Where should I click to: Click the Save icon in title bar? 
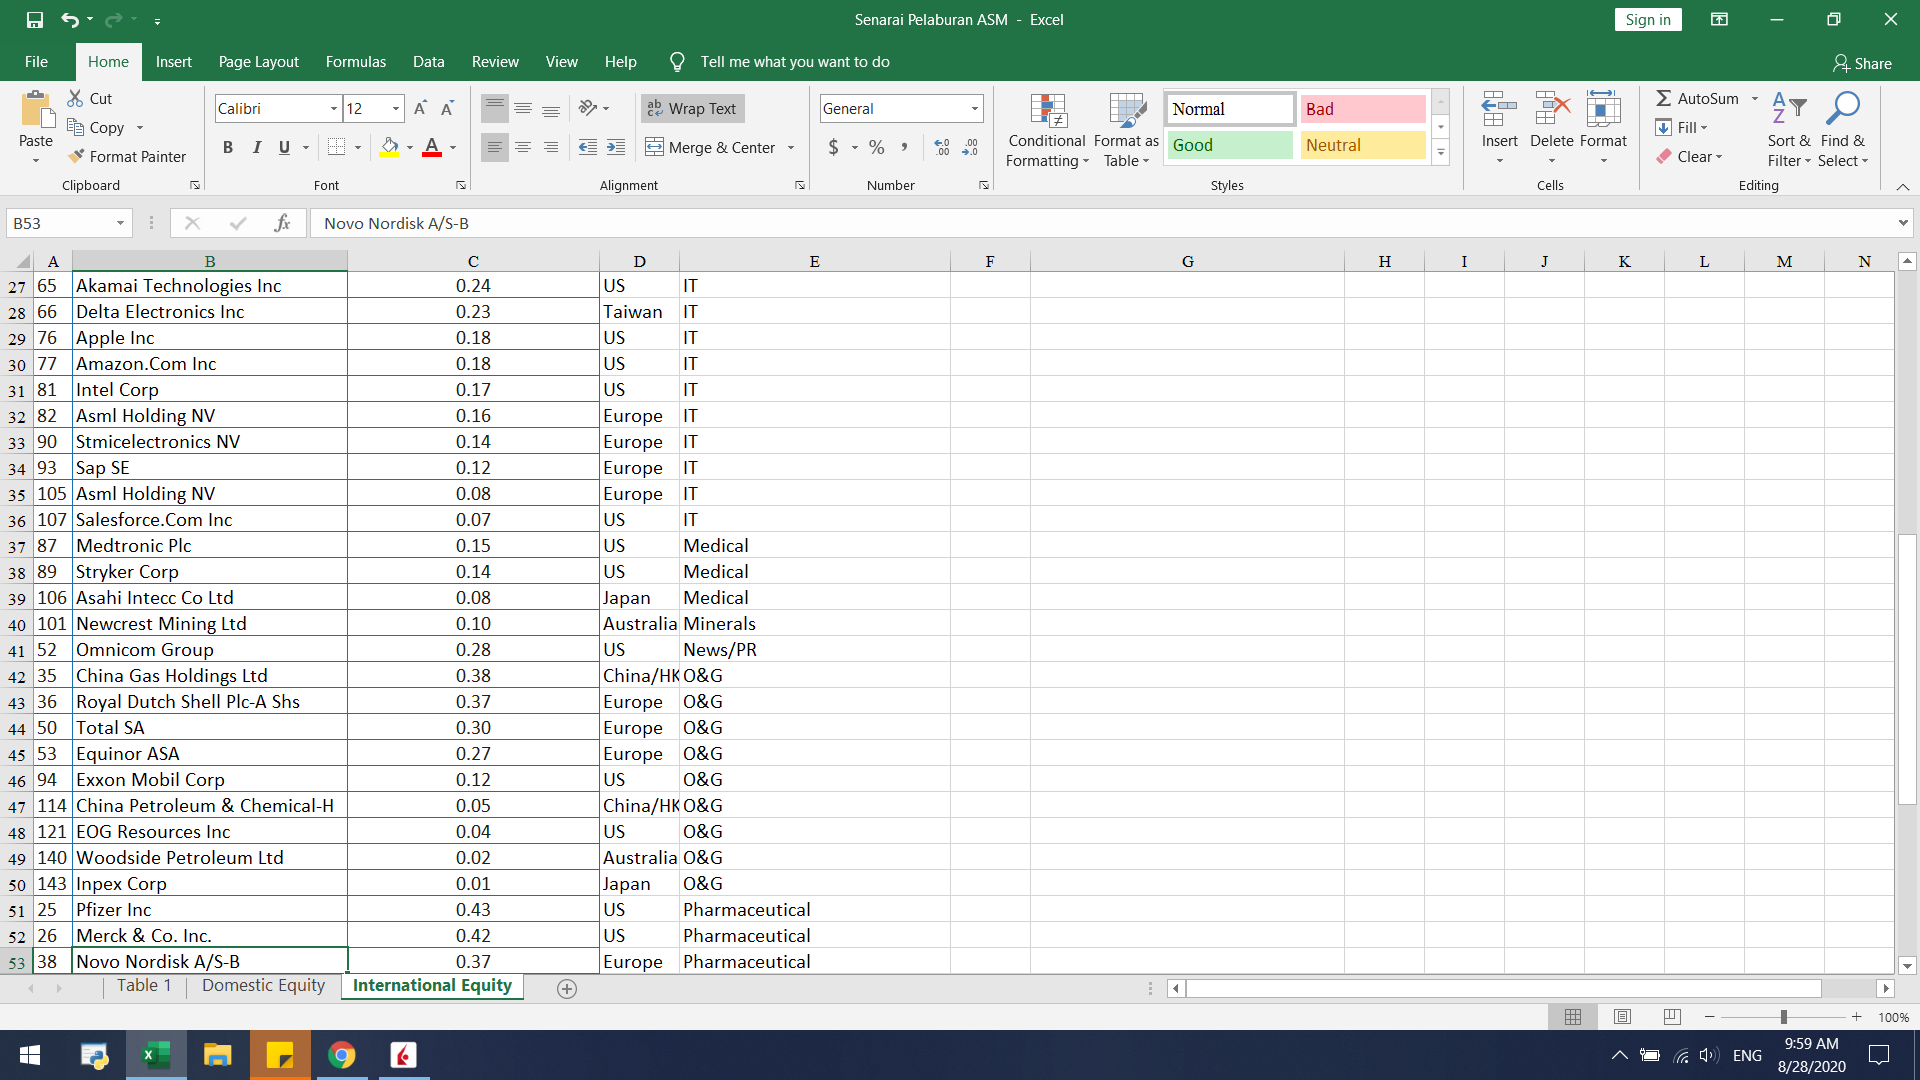pyautogui.click(x=35, y=19)
